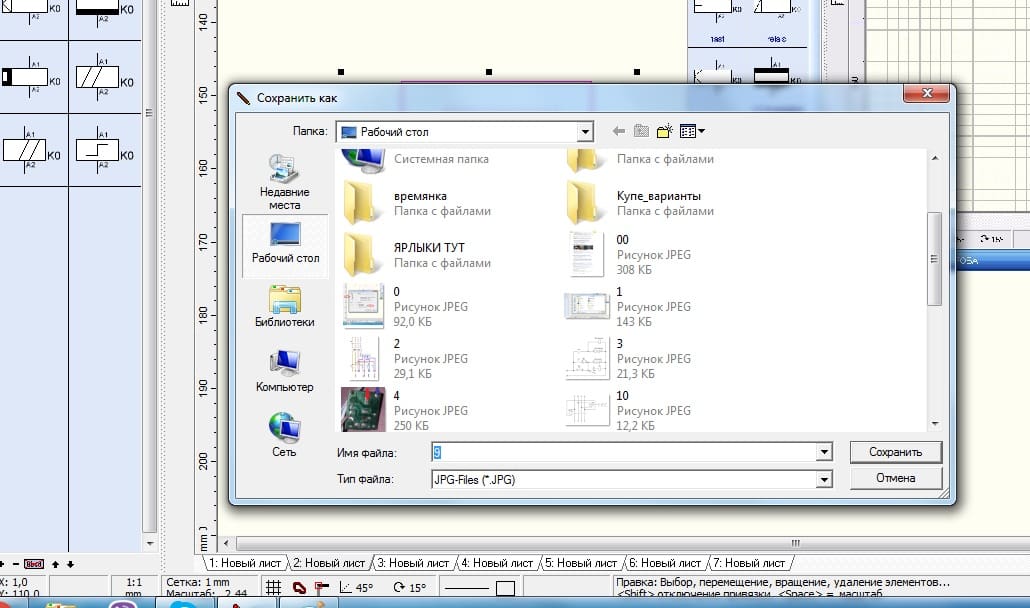Select Сеть in the places sidebar

pos(285,435)
